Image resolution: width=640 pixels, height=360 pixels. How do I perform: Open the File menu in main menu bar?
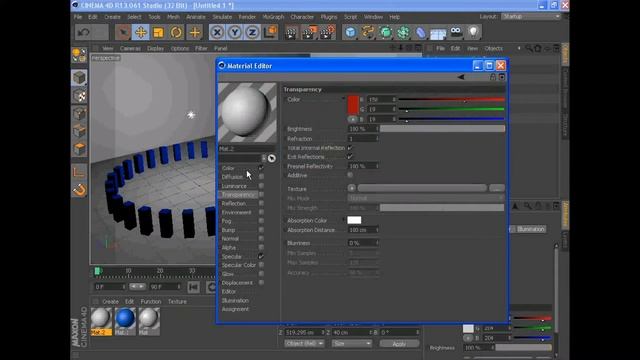tap(78, 17)
